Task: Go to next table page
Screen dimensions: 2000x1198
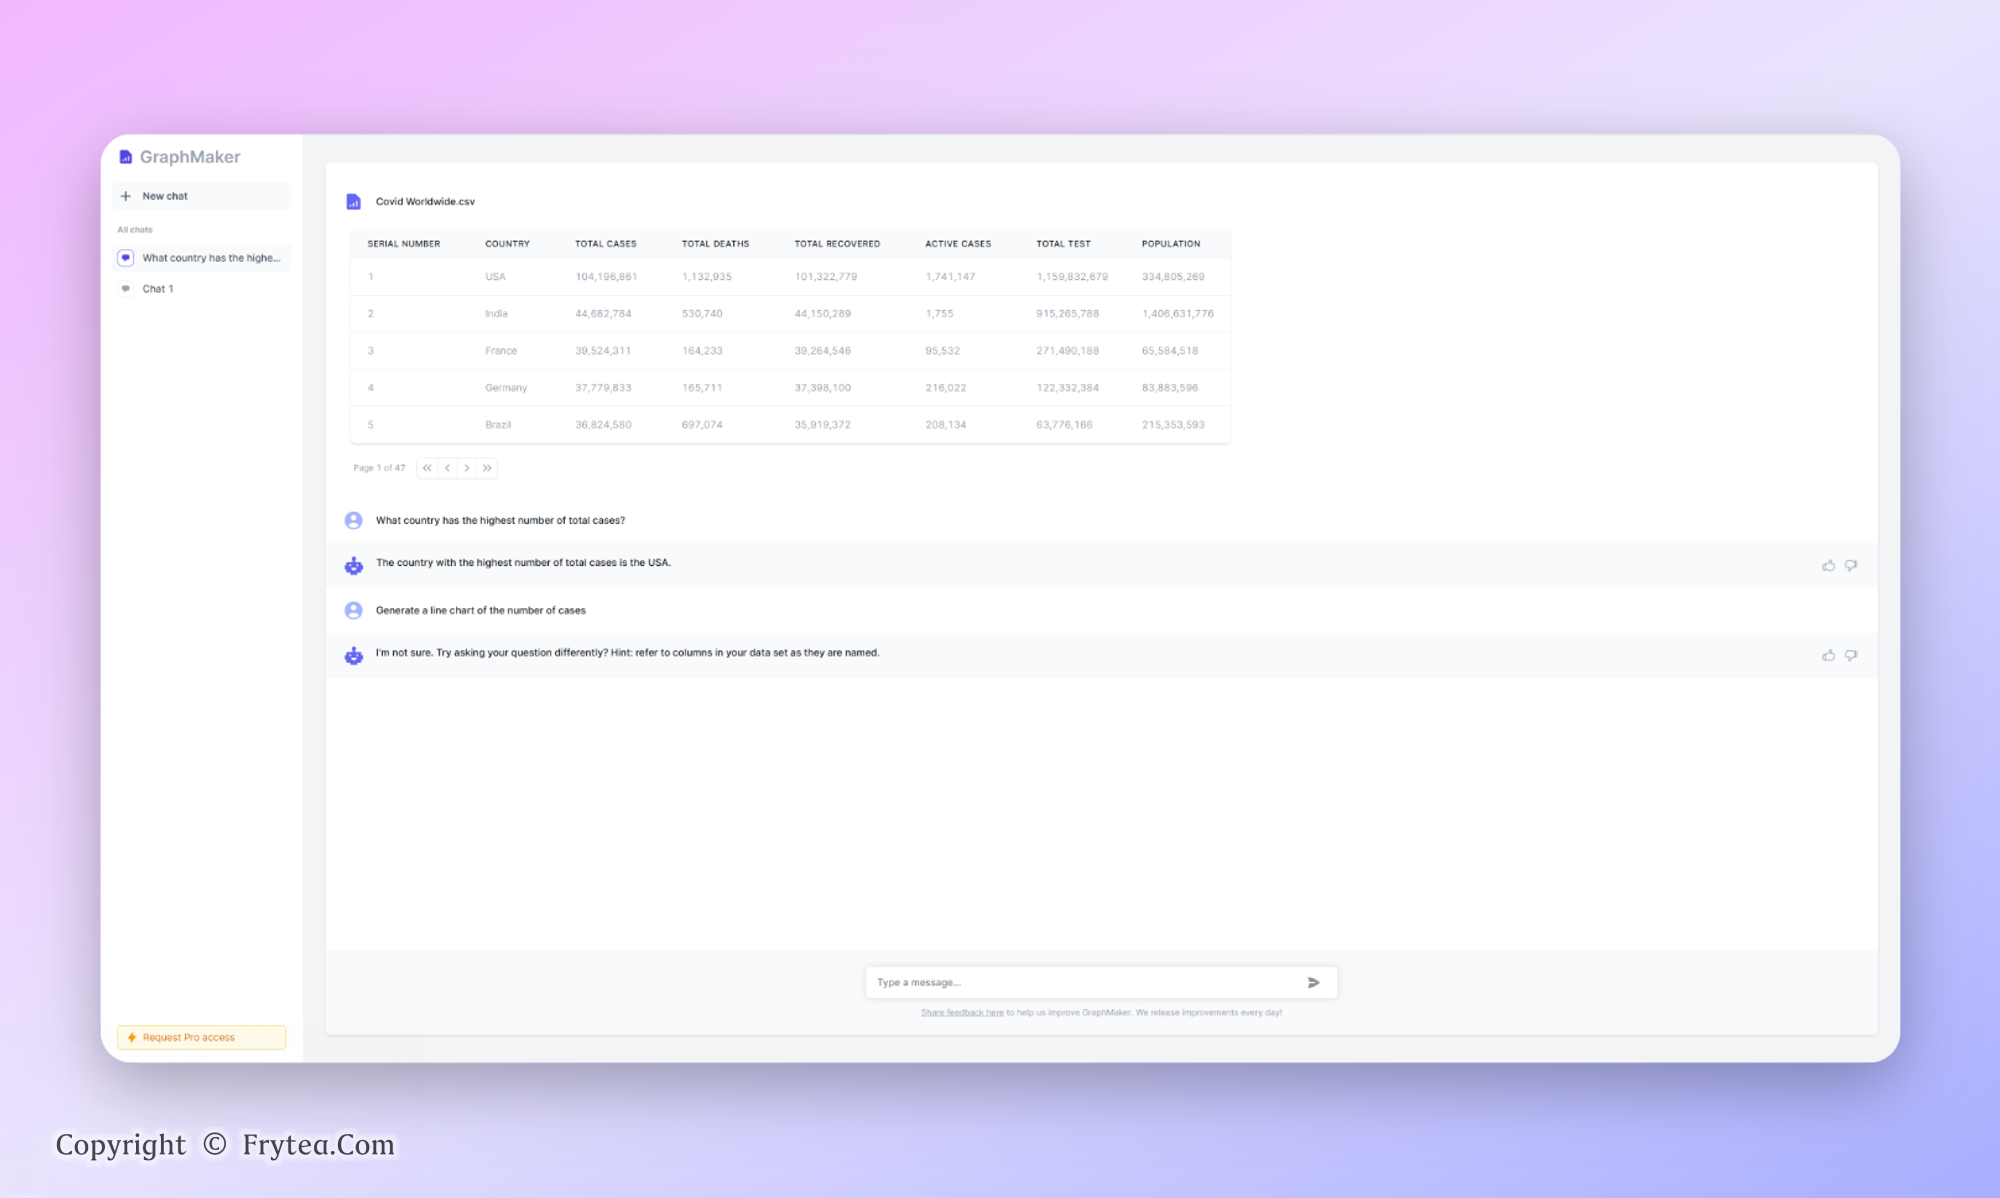Action: coord(467,468)
